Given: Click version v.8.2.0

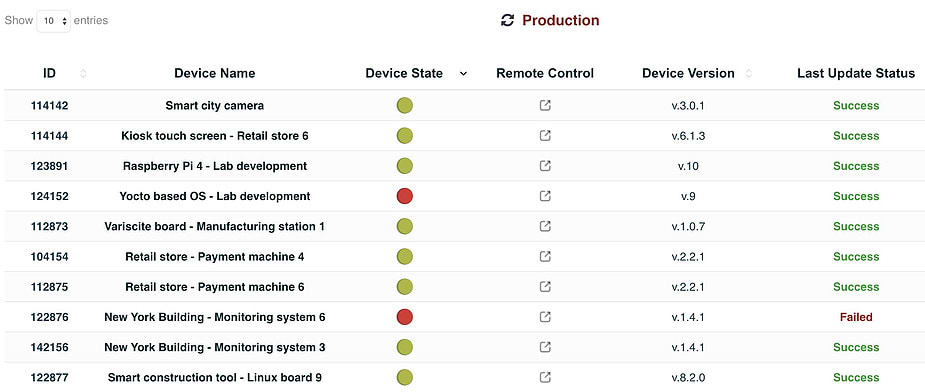Looking at the screenshot, I should point(688,377).
